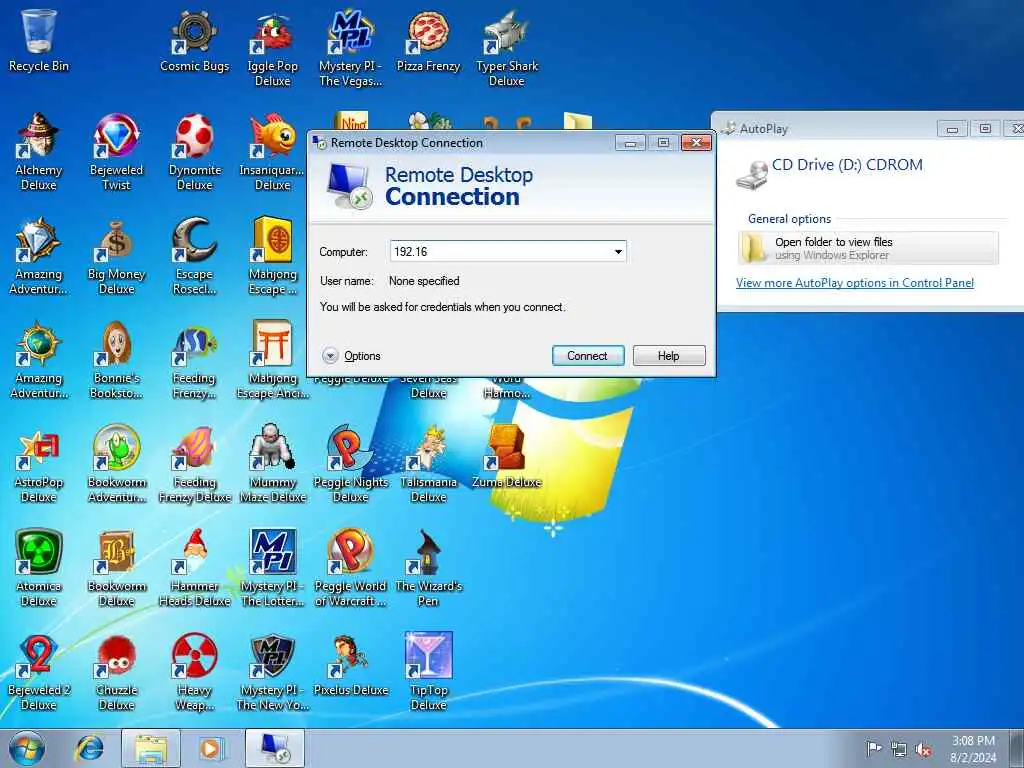Select Atomica Deluxe icon
Image resolution: width=1024 pixels, height=768 pixels.
[38, 569]
